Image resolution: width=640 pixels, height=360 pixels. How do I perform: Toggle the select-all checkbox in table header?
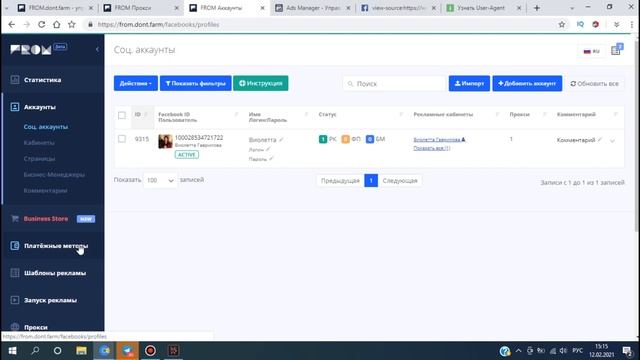[x=122, y=115]
